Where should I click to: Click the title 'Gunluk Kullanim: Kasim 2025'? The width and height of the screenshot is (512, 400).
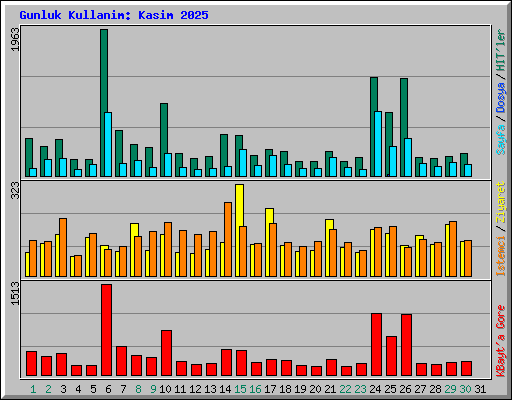click(x=114, y=15)
